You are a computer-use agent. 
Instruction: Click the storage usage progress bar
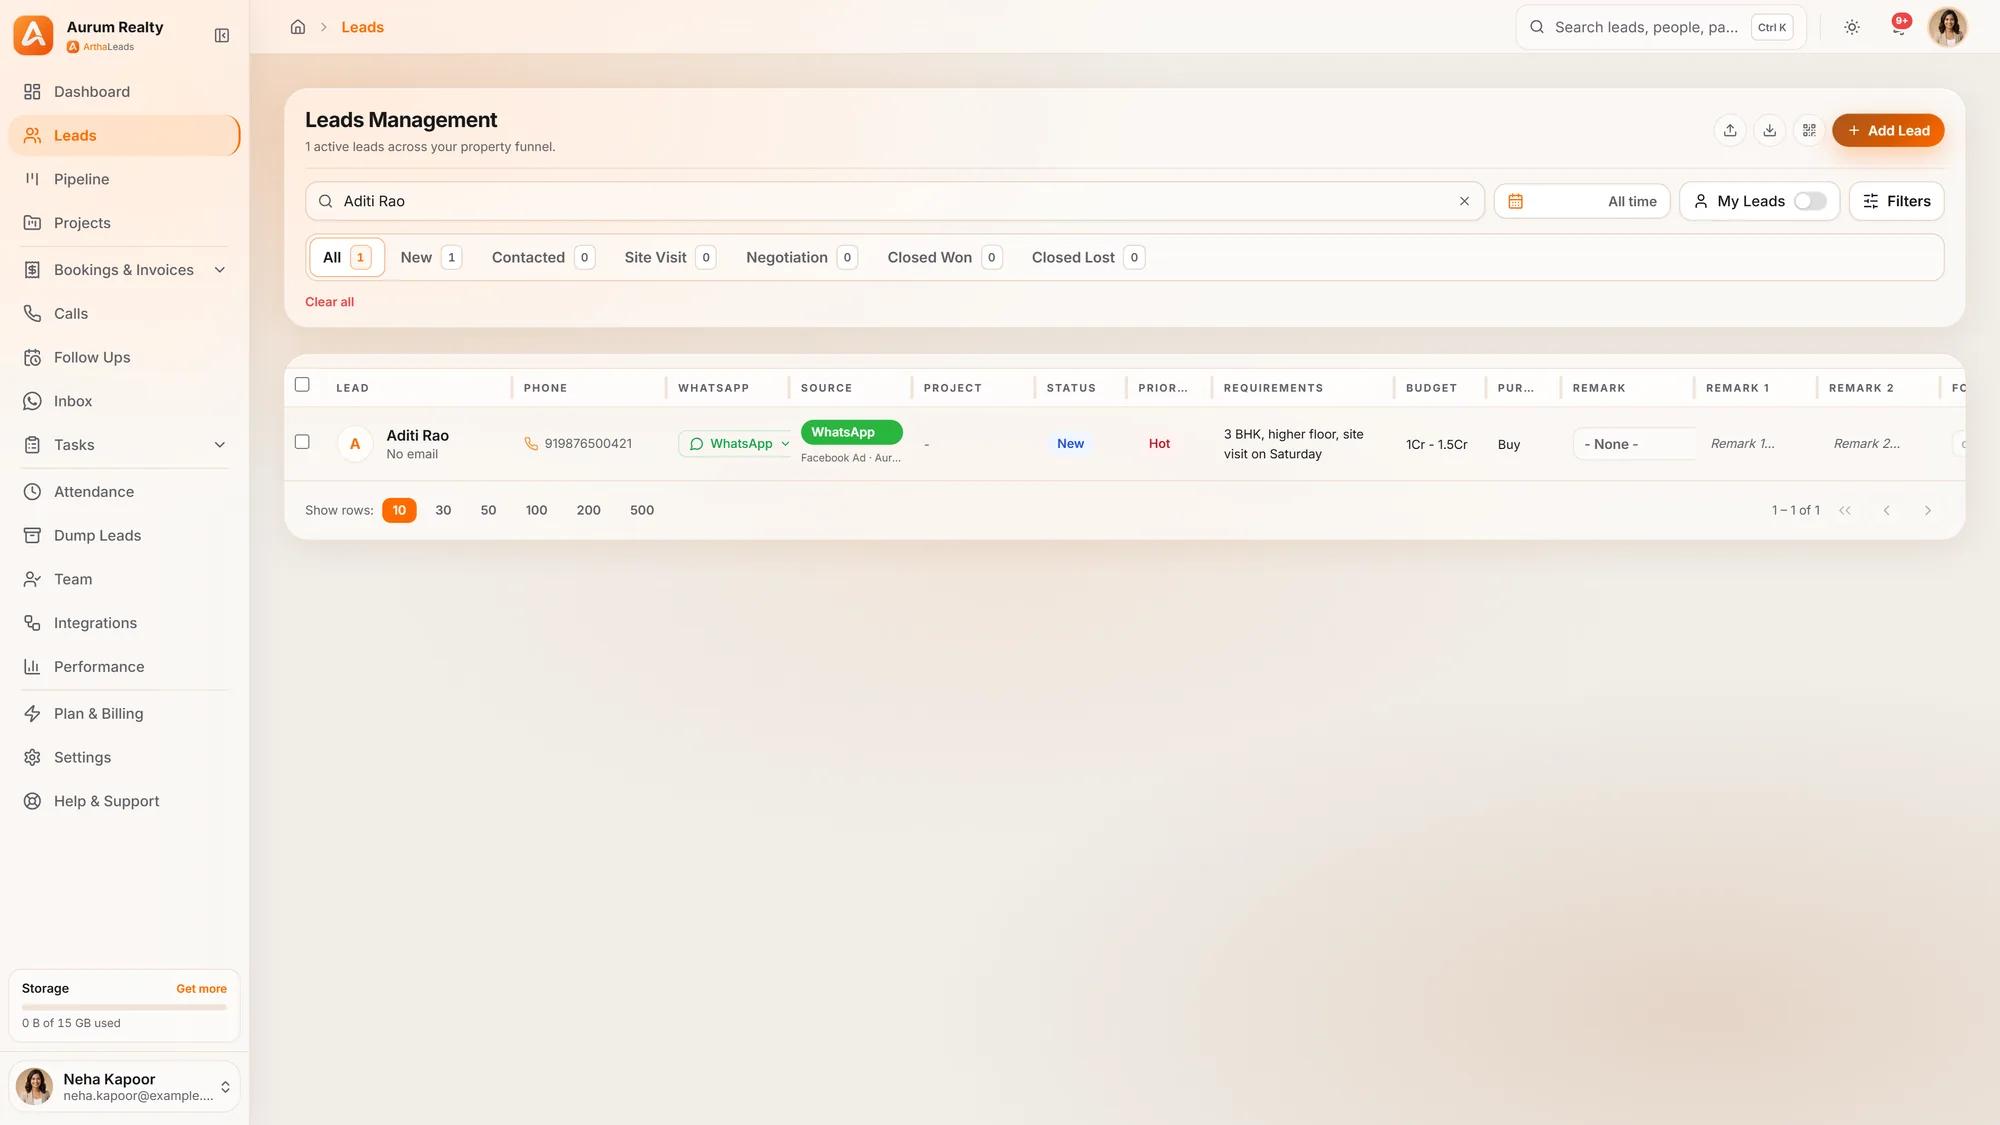tap(124, 1007)
